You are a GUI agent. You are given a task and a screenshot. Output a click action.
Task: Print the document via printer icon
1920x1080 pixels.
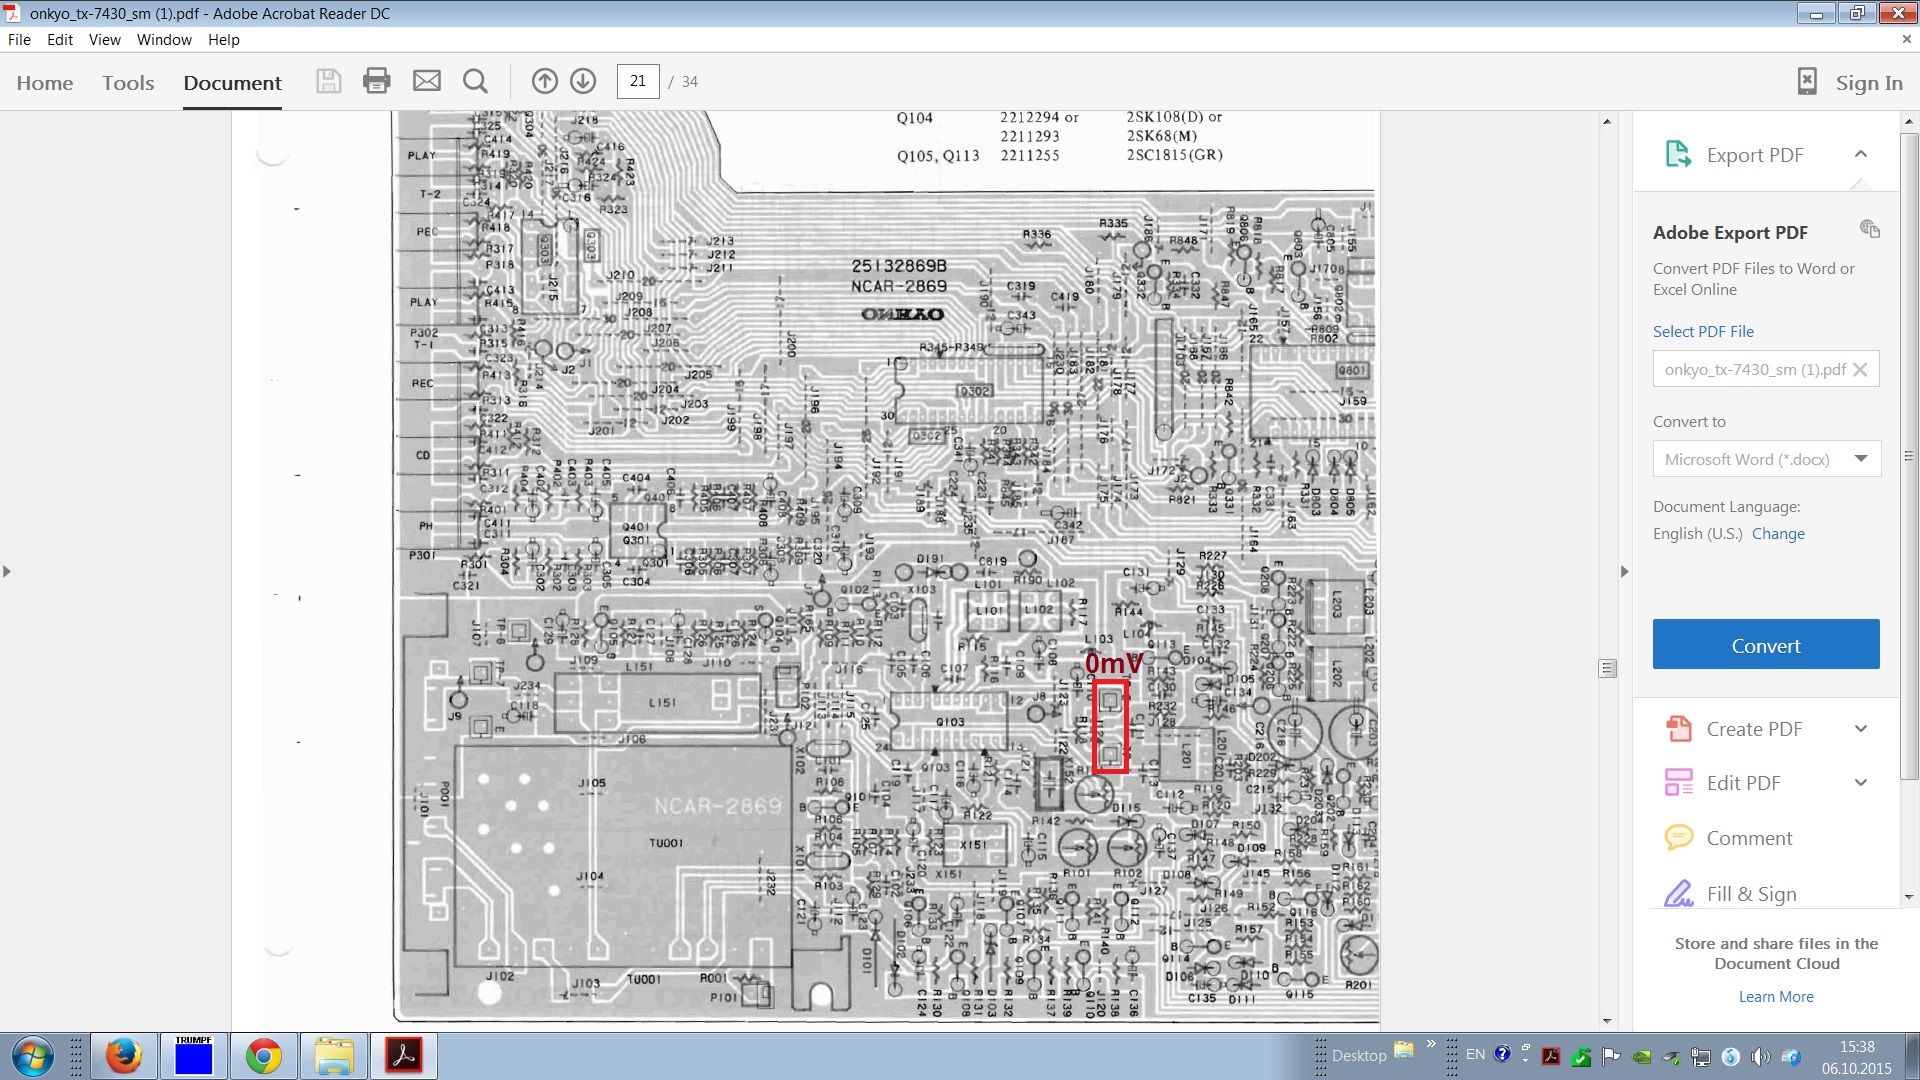click(x=377, y=82)
